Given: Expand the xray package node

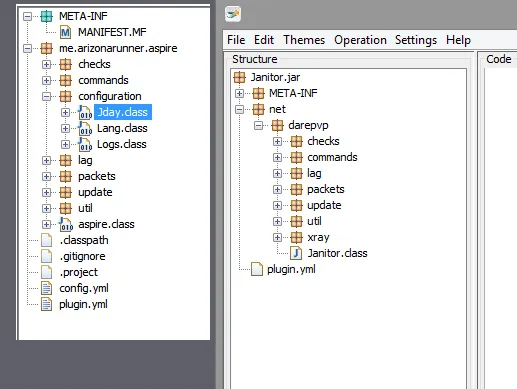Looking at the screenshot, I should point(277,238).
